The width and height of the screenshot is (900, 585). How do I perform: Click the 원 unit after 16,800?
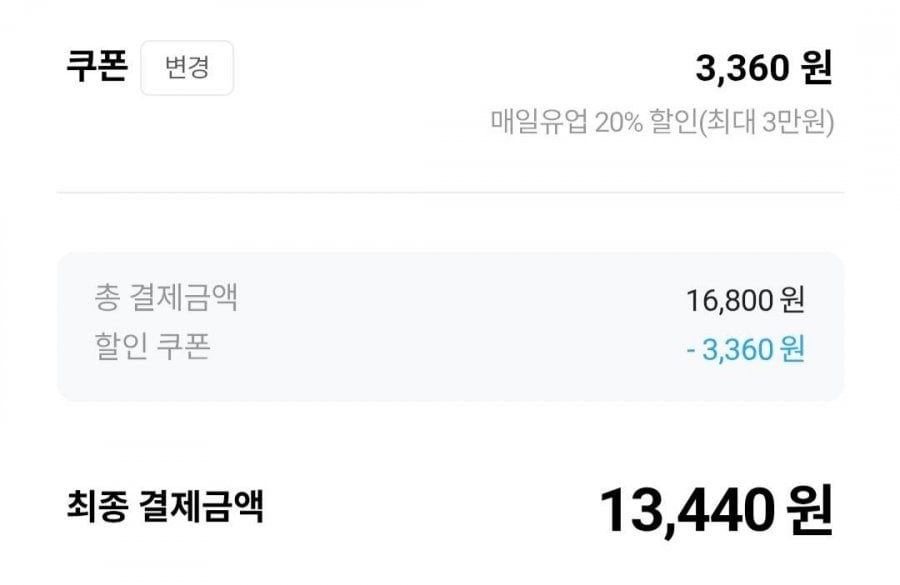click(x=793, y=298)
